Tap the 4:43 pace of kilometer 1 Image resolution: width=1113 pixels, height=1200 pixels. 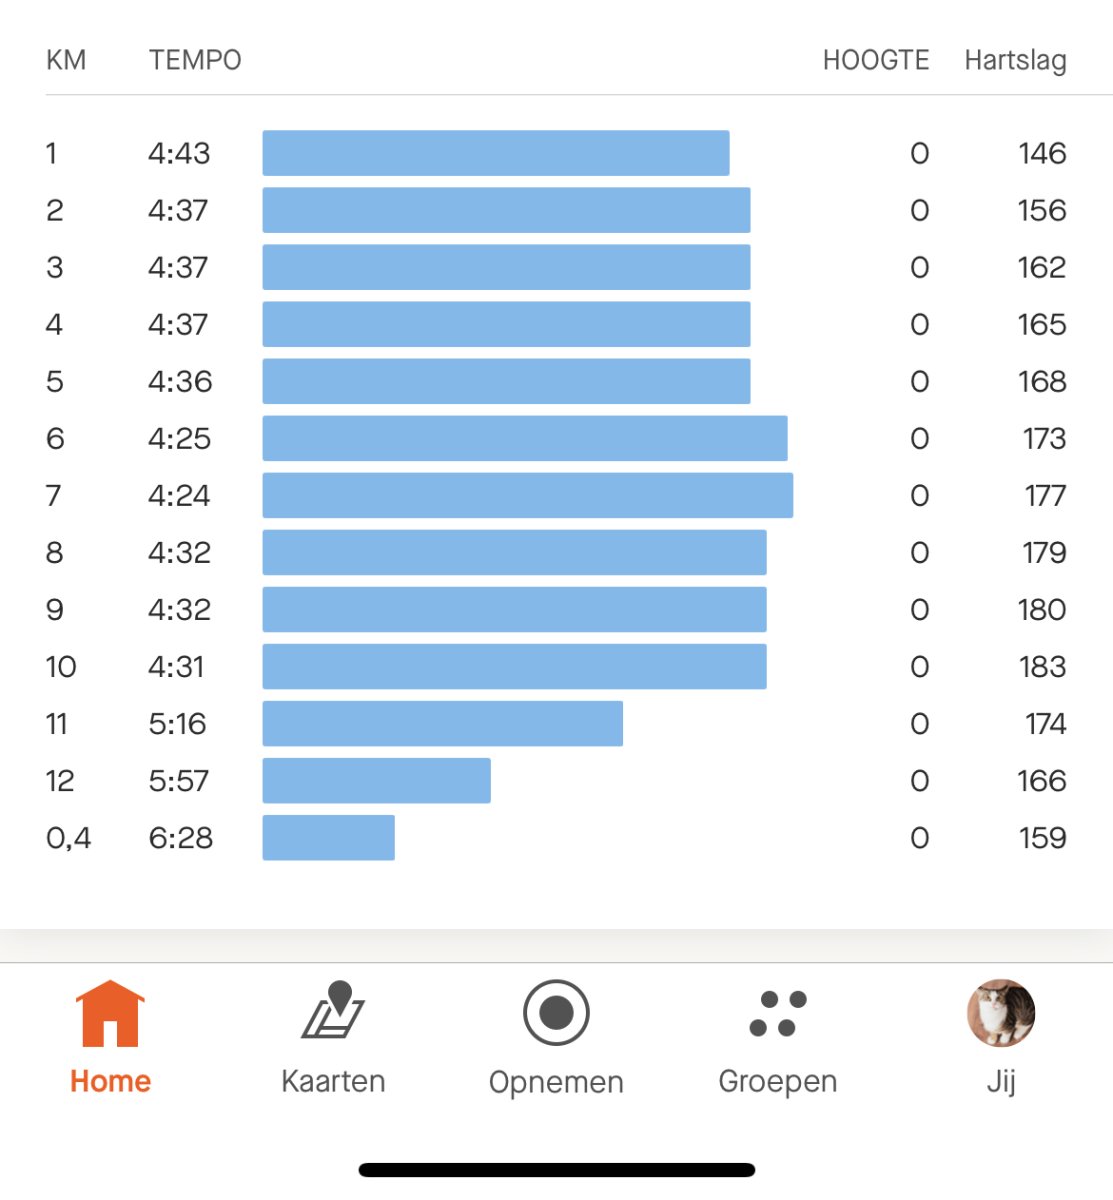[x=179, y=153]
